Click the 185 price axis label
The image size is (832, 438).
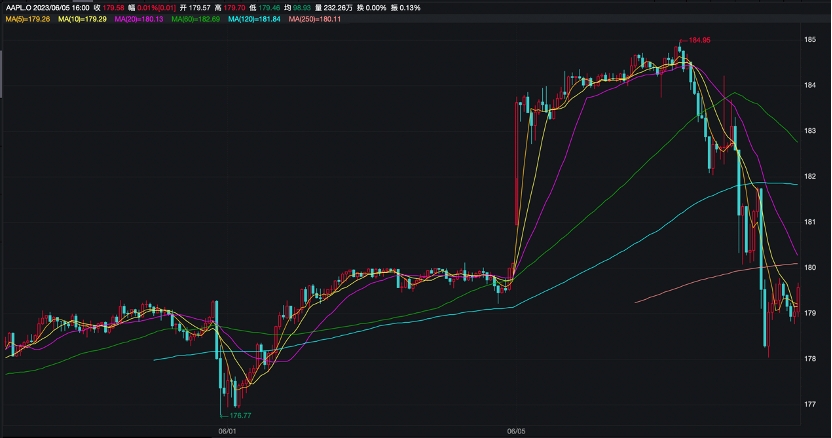tap(810, 40)
